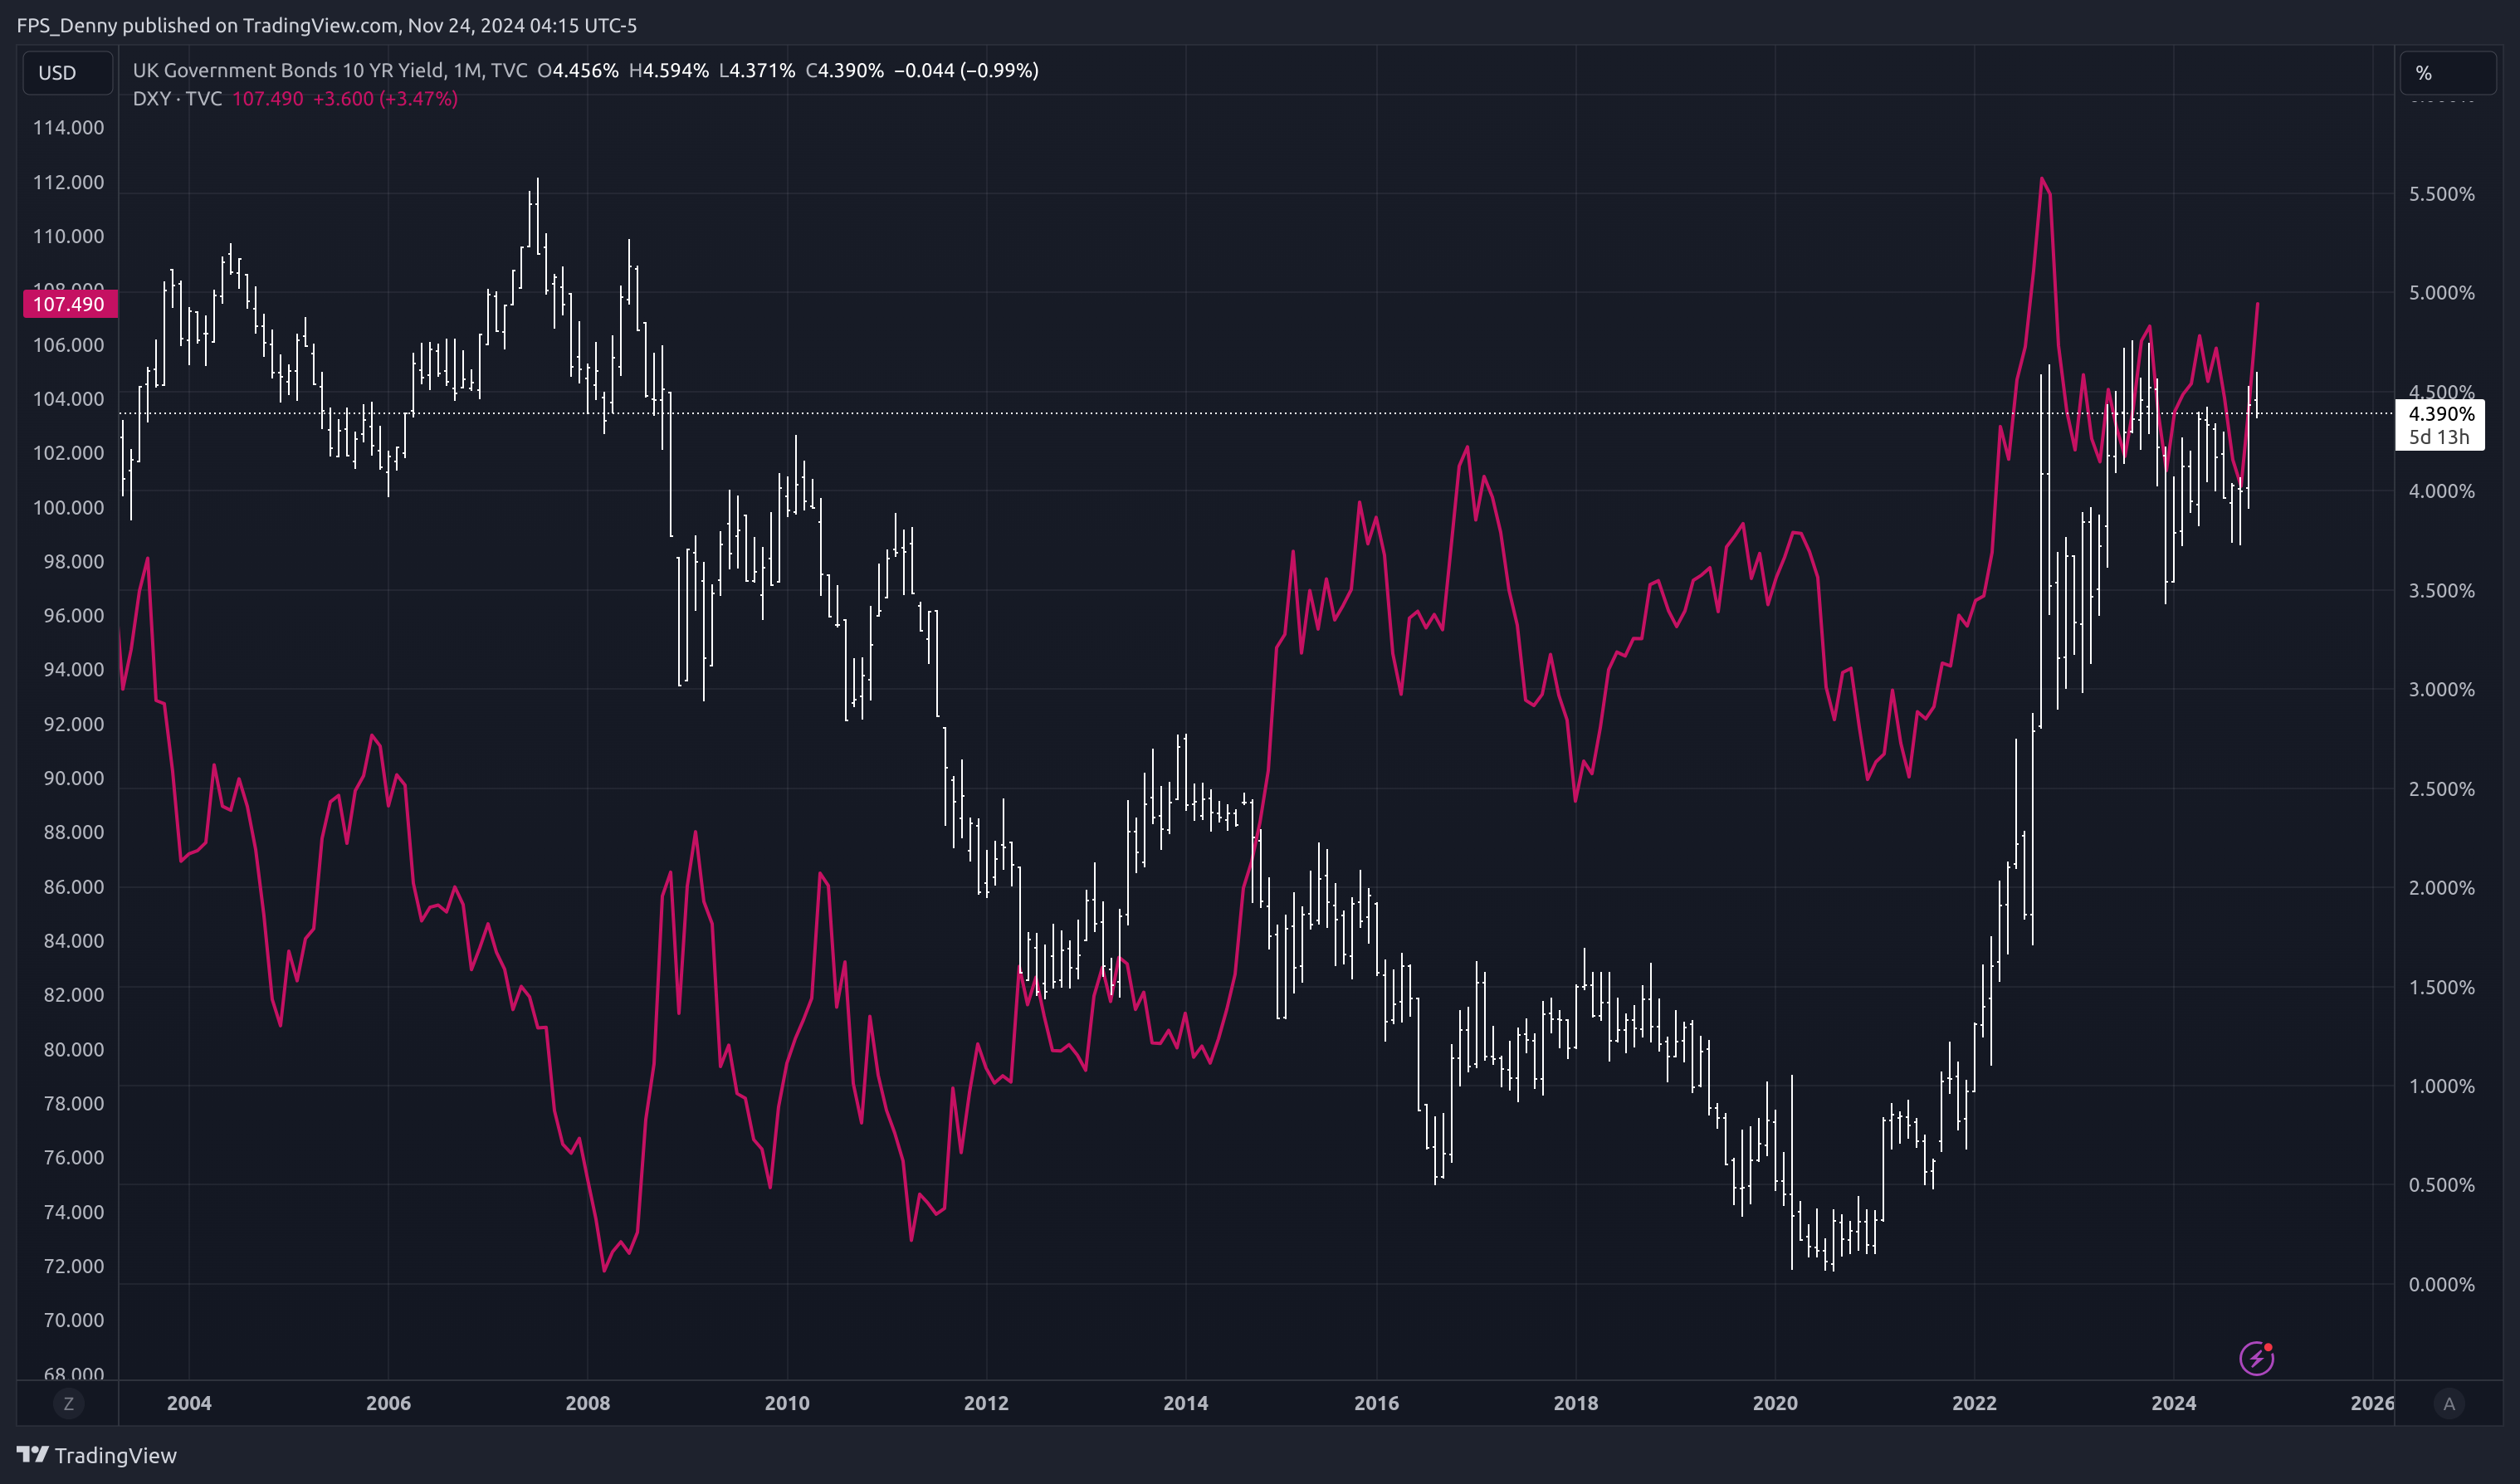The width and height of the screenshot is (2520, 1484).
Task: Click the 107.490 DXY price label
Action: point(69,304)
